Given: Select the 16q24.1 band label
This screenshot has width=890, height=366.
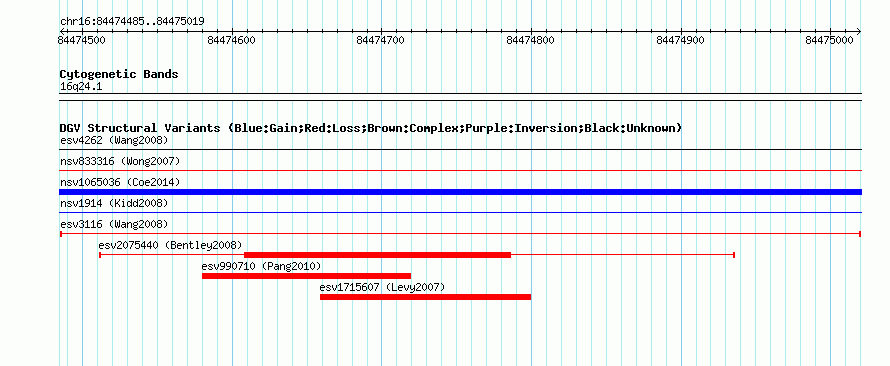Looking at the screenshot, I should 81,87.
